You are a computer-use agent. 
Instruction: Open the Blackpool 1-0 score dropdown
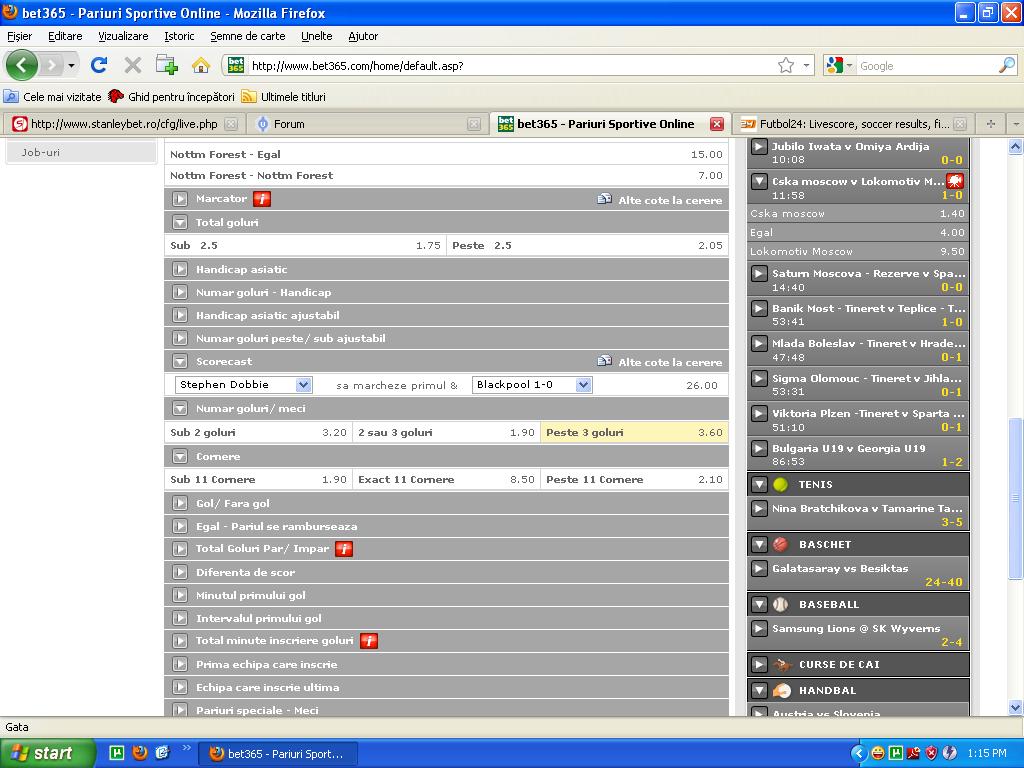[532, 385]
